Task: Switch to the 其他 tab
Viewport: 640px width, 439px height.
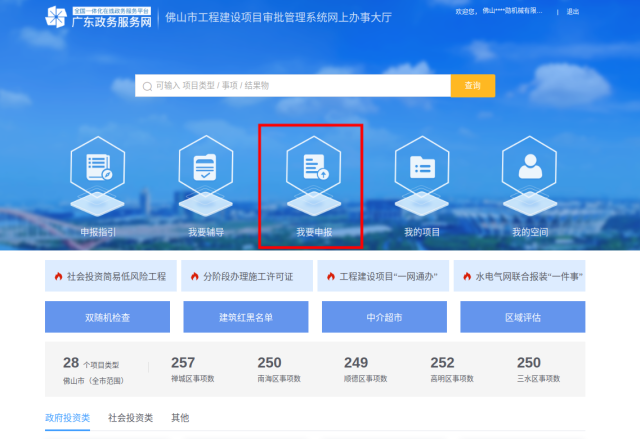Action: click(x=180, y=417)
